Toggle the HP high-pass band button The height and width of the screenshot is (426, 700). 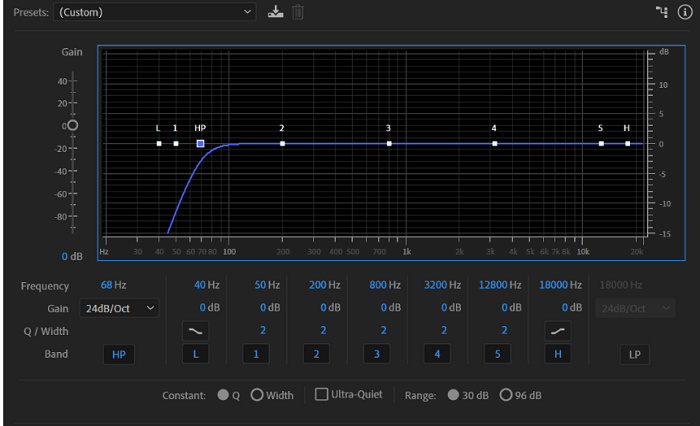point(119,354)
